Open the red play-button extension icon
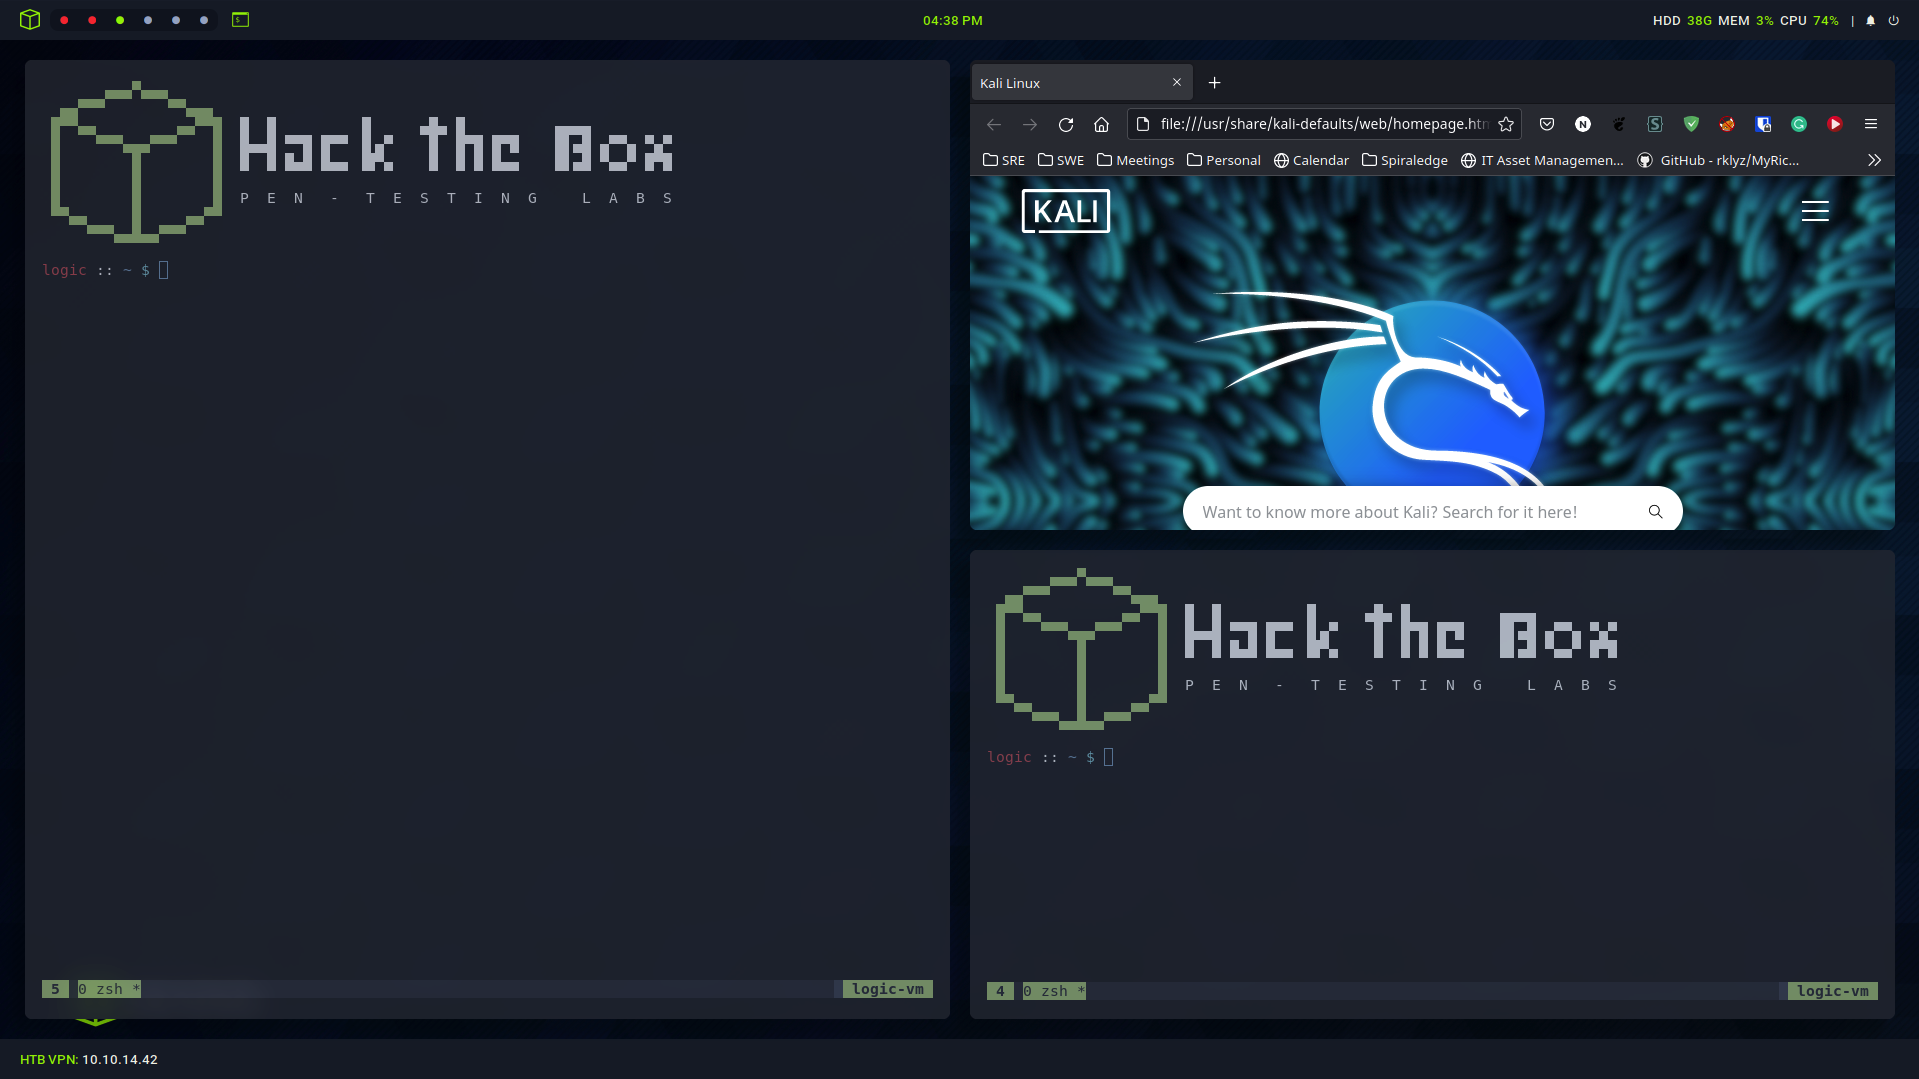The width and height of the screenshot is (1919, 1079). coord(1835,124)
